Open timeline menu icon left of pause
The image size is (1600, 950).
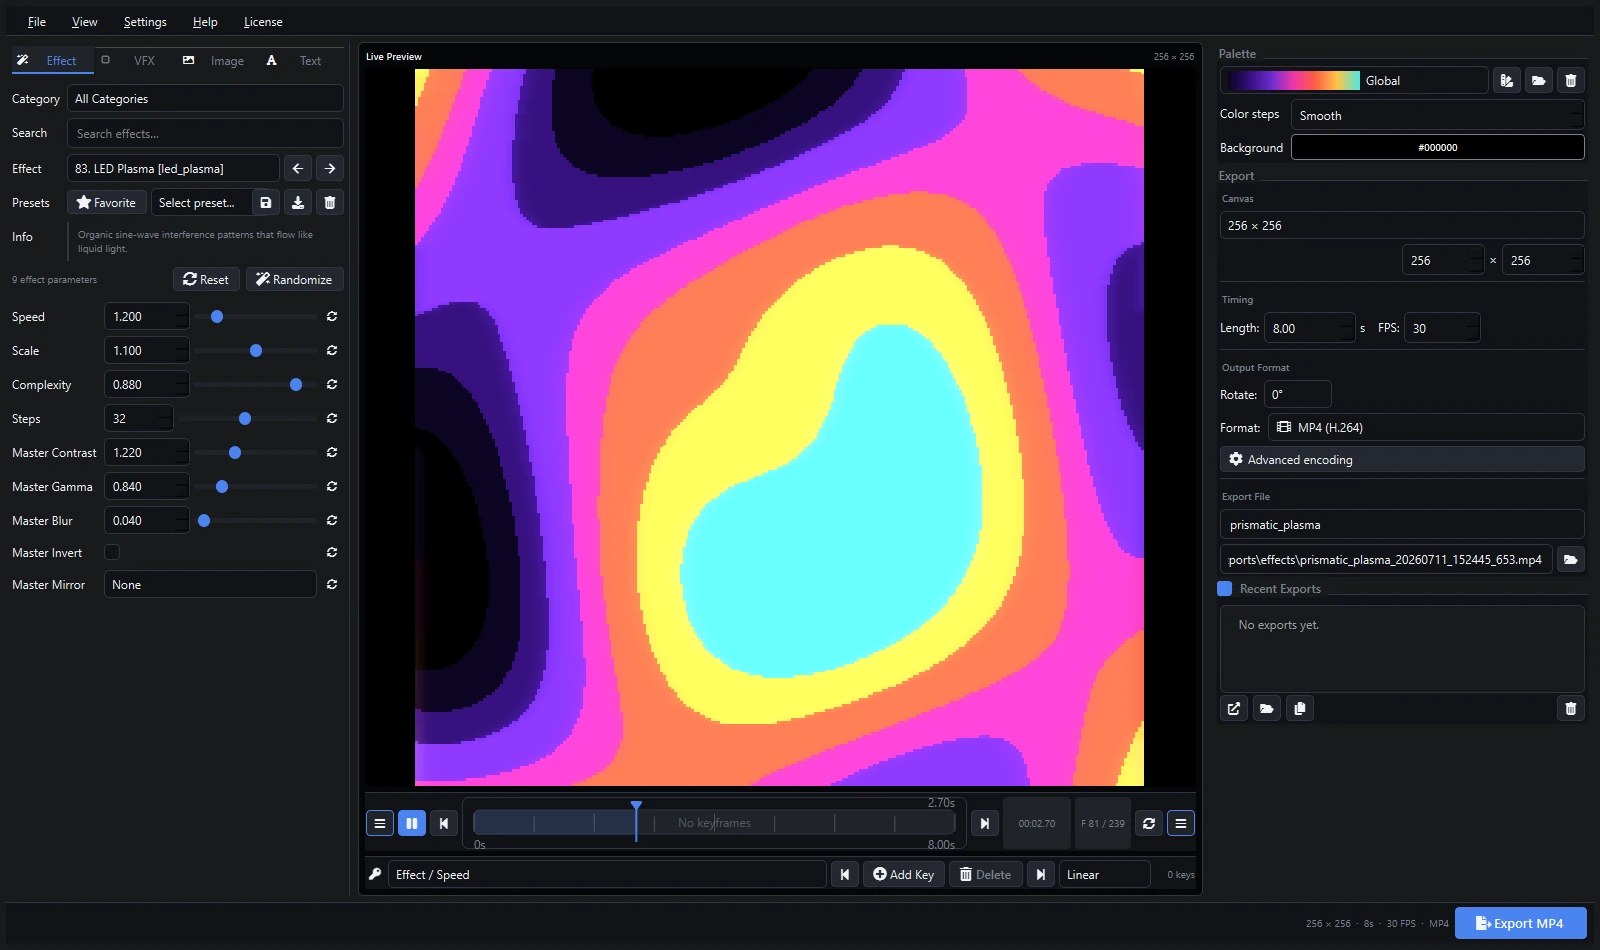point(380,823)
